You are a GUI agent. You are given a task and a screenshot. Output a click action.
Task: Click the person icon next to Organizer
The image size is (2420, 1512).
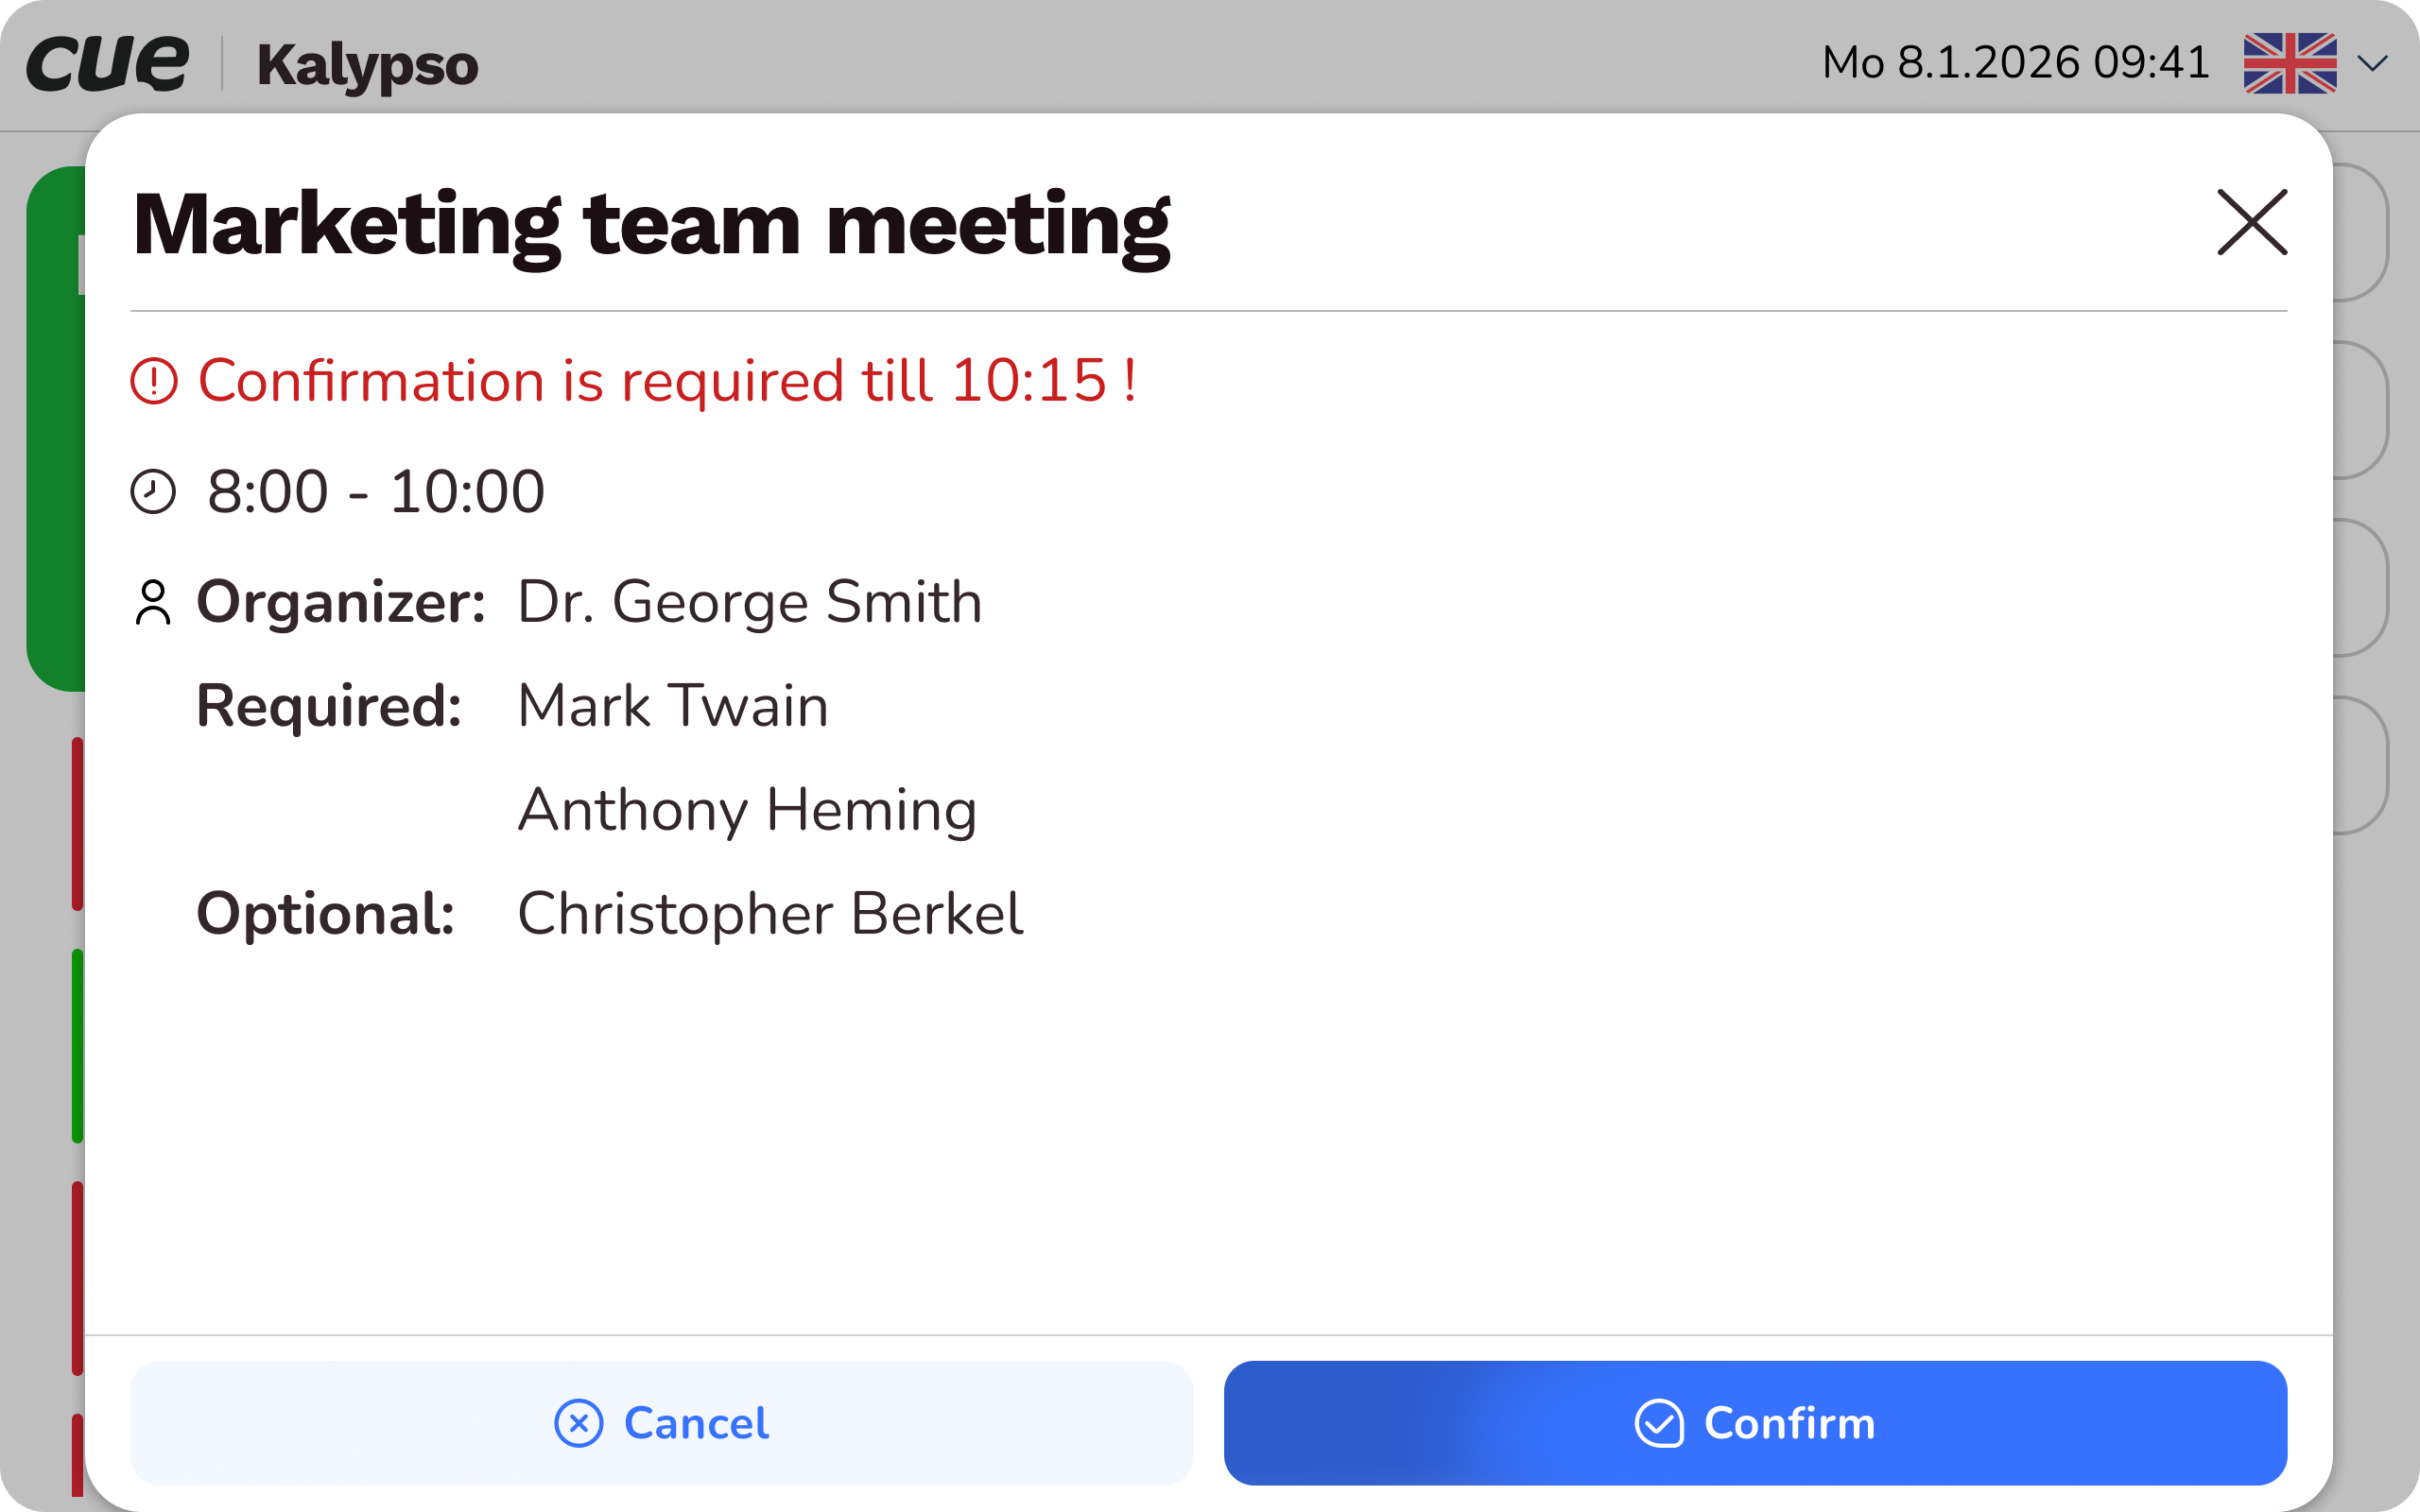[153, 602]
